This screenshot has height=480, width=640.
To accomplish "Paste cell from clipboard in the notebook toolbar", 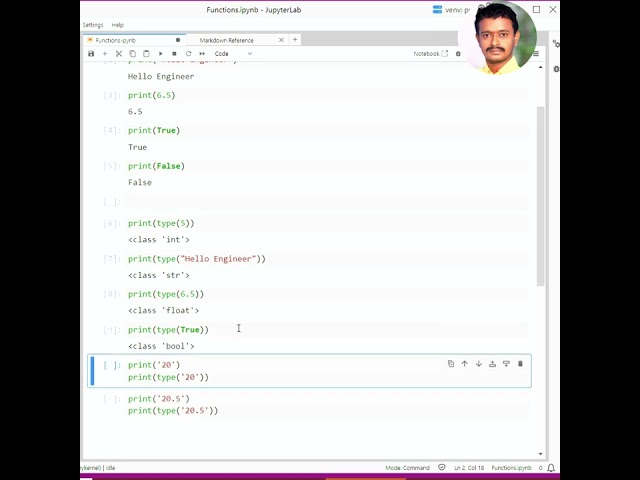I will click(x=147, y=53).
